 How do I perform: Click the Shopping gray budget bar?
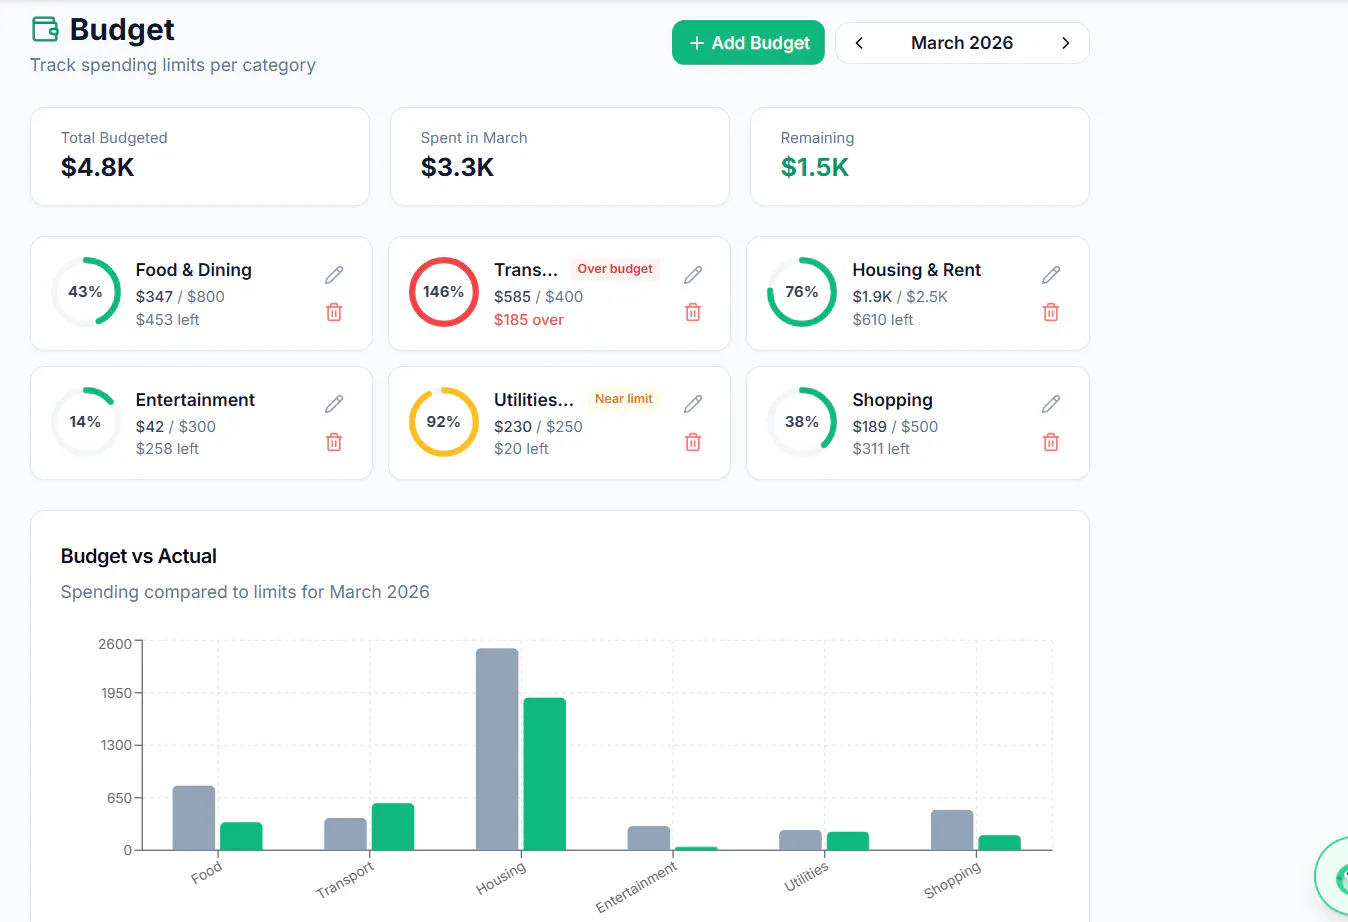tap(952, 830)
